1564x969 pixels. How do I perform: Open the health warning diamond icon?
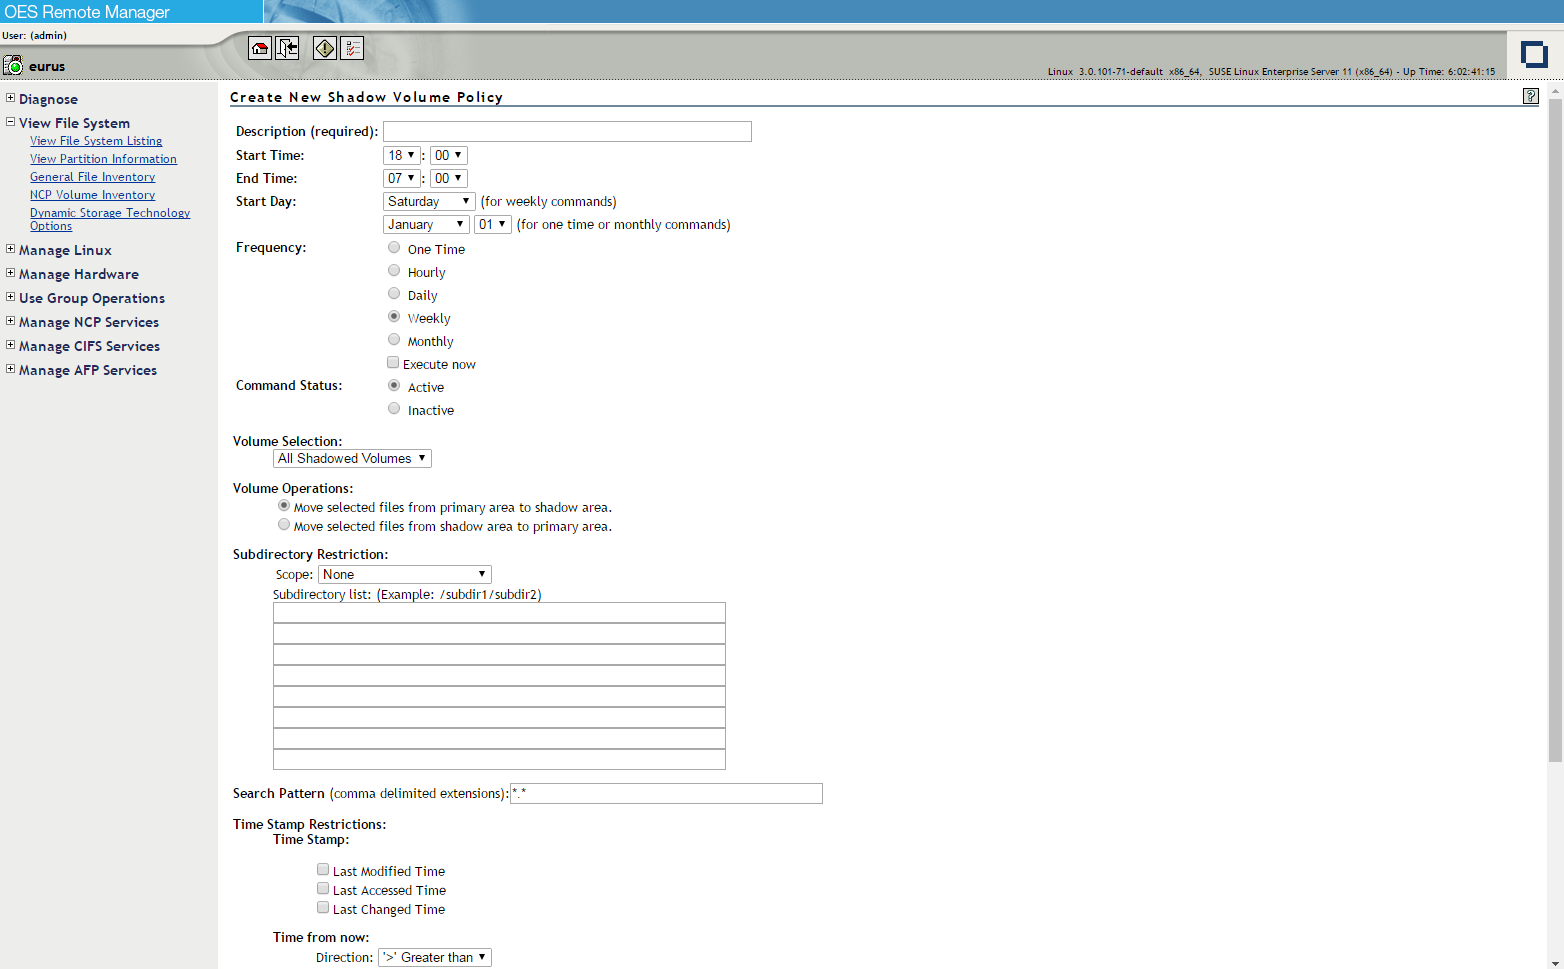click(325, 48)
